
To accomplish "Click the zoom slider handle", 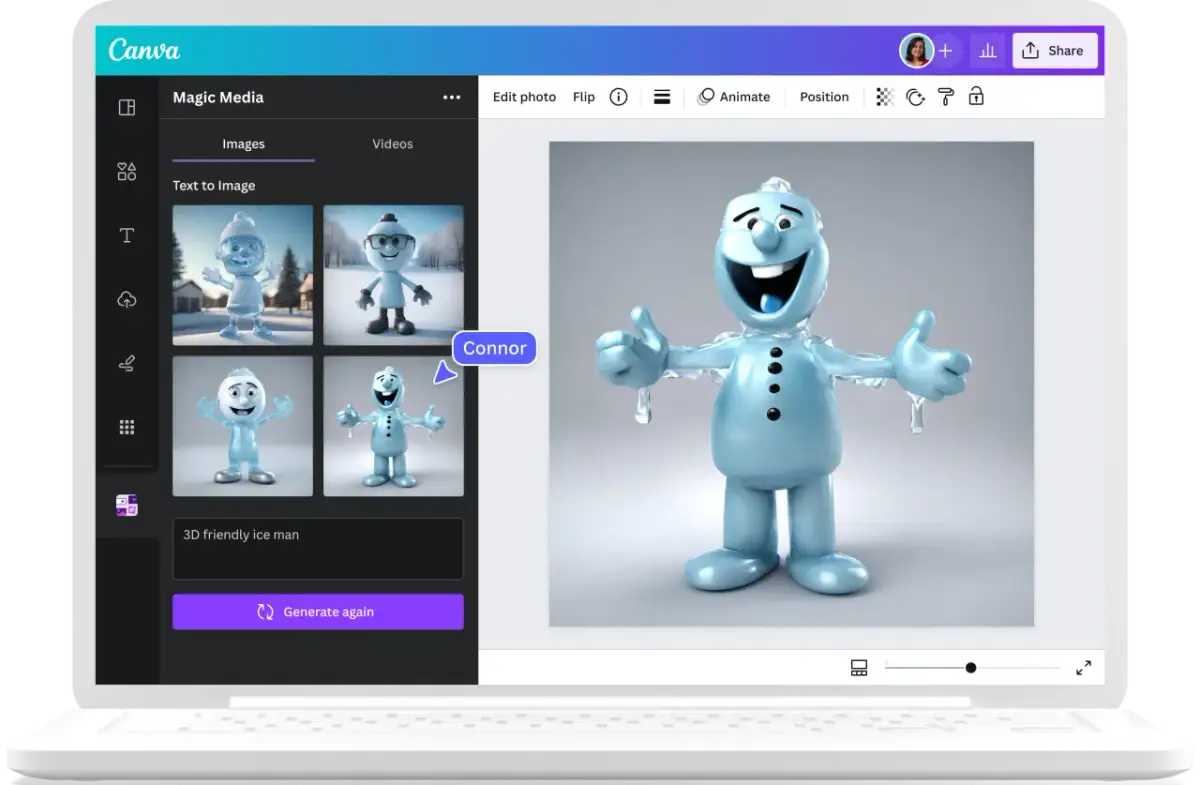I will 970,668.
